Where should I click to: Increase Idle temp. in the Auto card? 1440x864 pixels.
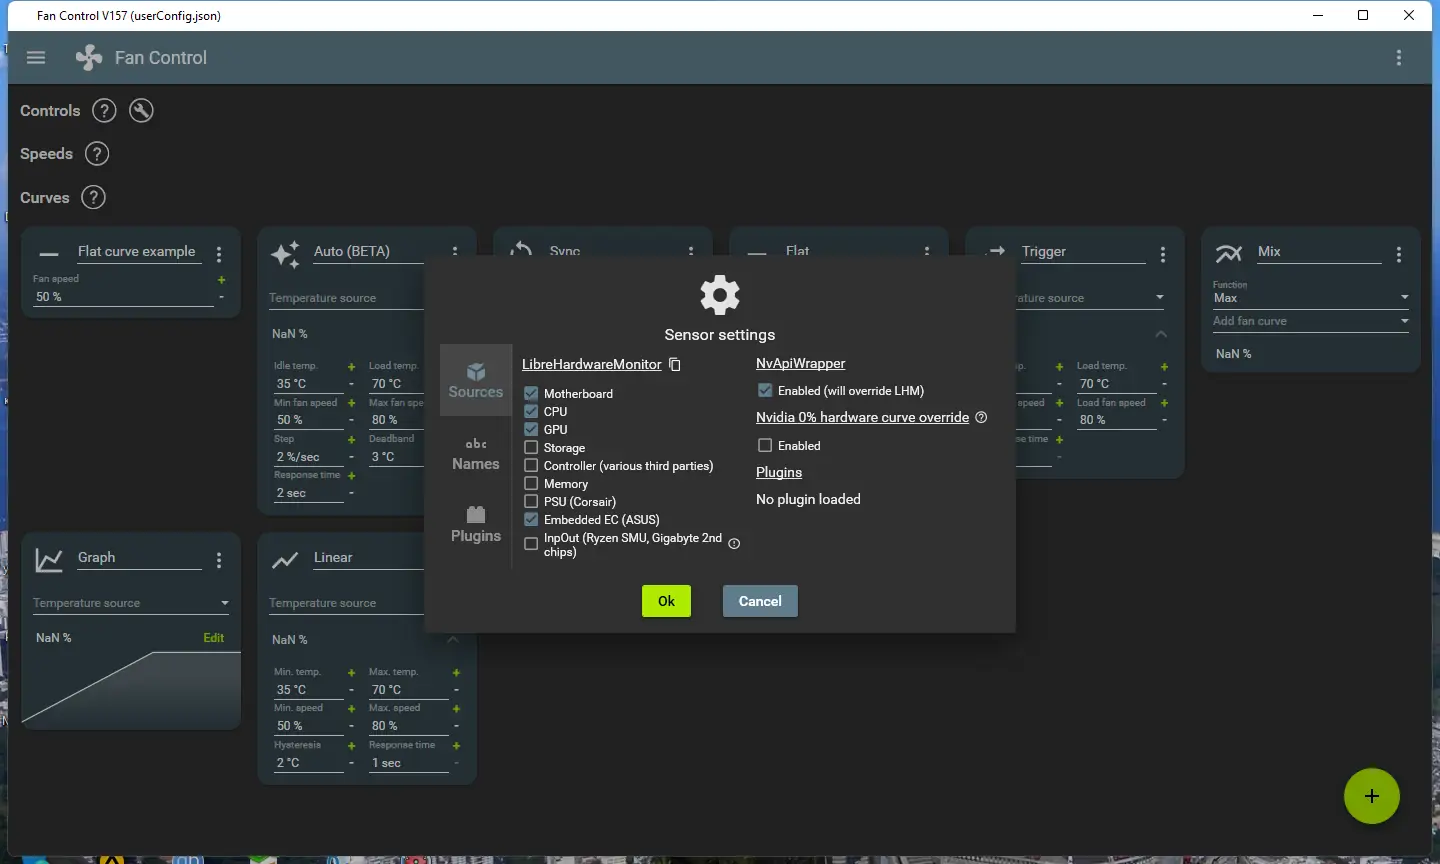[351, 367]
